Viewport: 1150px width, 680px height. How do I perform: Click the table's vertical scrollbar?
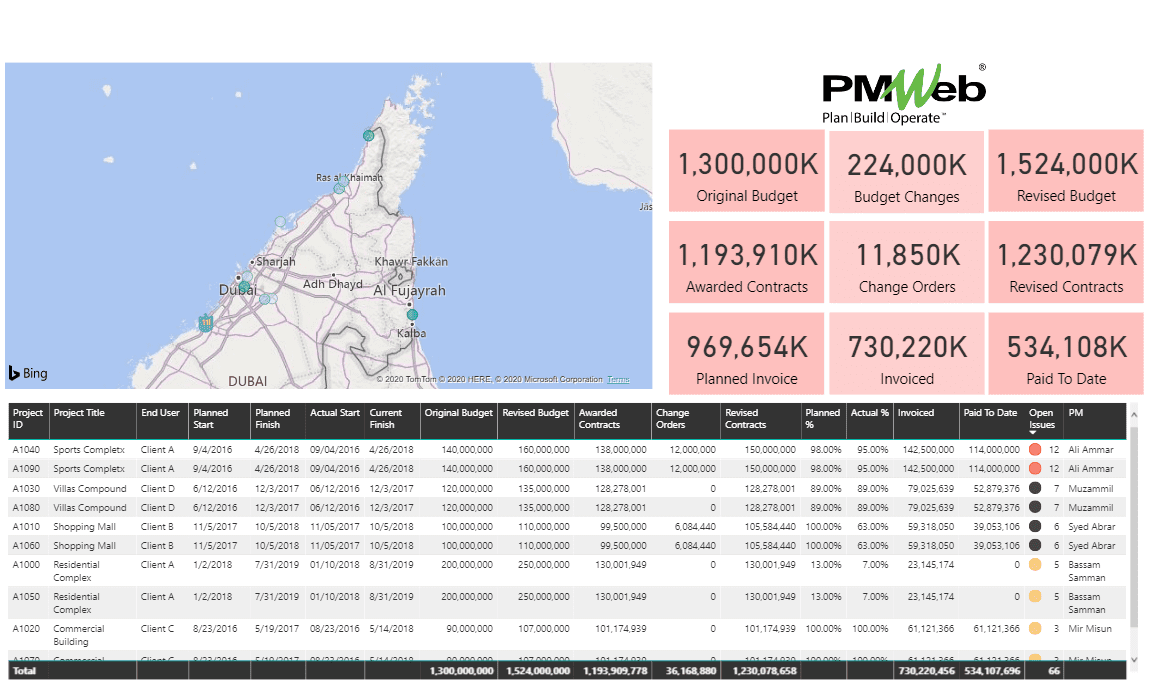click(1133, 520)
